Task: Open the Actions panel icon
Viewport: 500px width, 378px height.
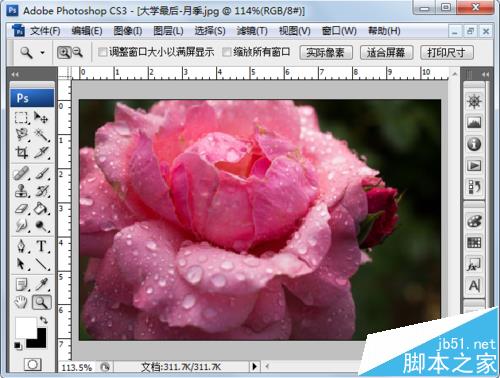Action: point(474,166)
